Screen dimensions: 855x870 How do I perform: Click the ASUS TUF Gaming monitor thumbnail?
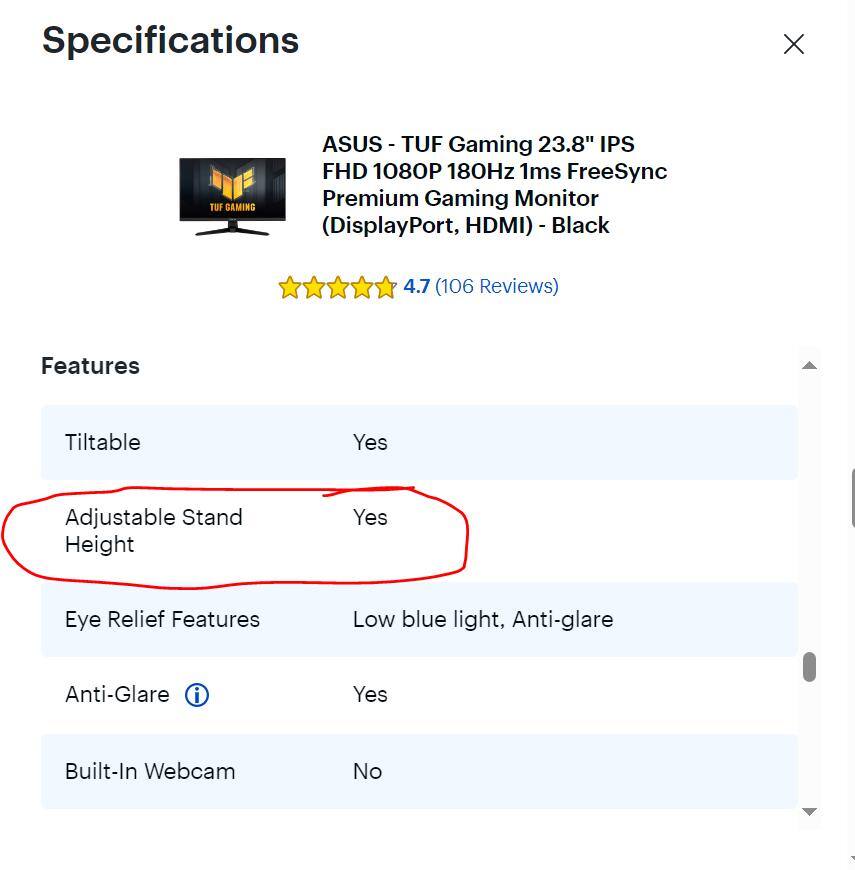click(232, 196)
